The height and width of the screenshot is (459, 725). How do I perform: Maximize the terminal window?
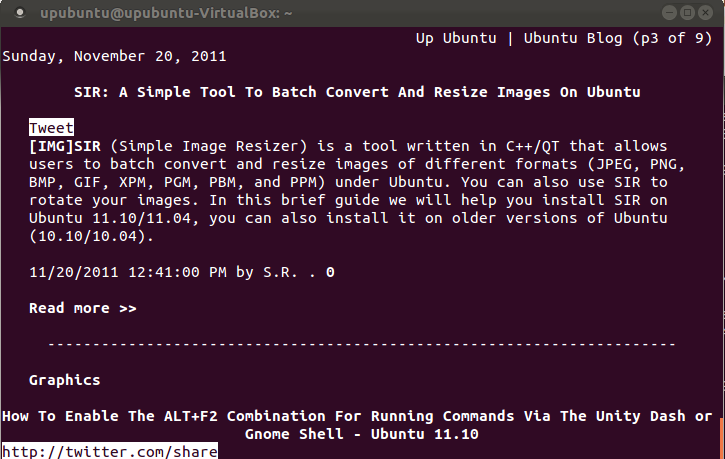(x=688, y=12)
